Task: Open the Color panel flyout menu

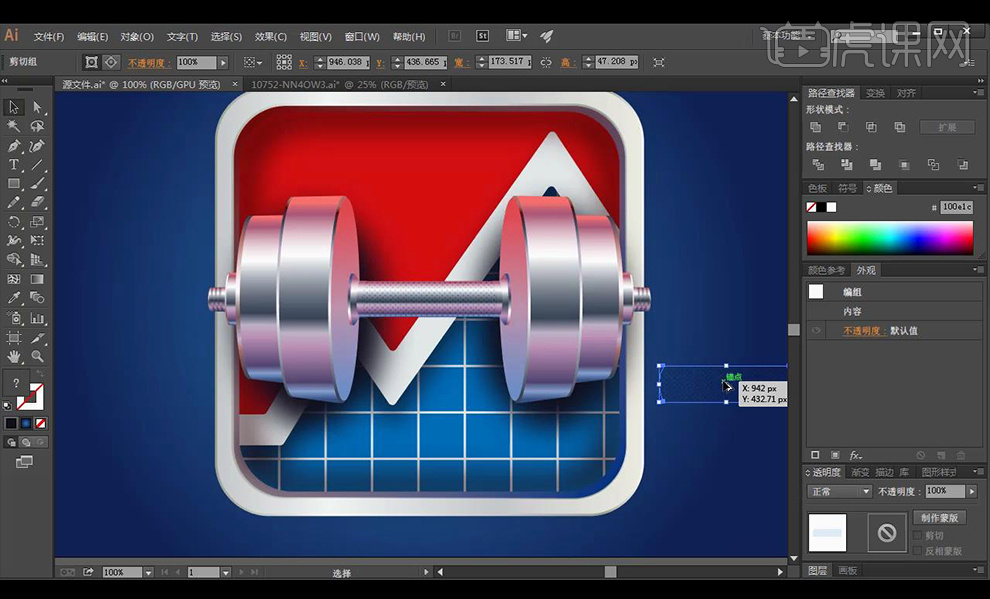Action: click(978, 188)
